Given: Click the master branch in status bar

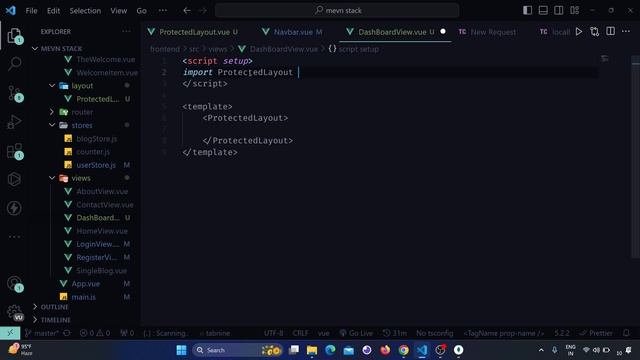Looking at the screenshot, I should (42, 333).
